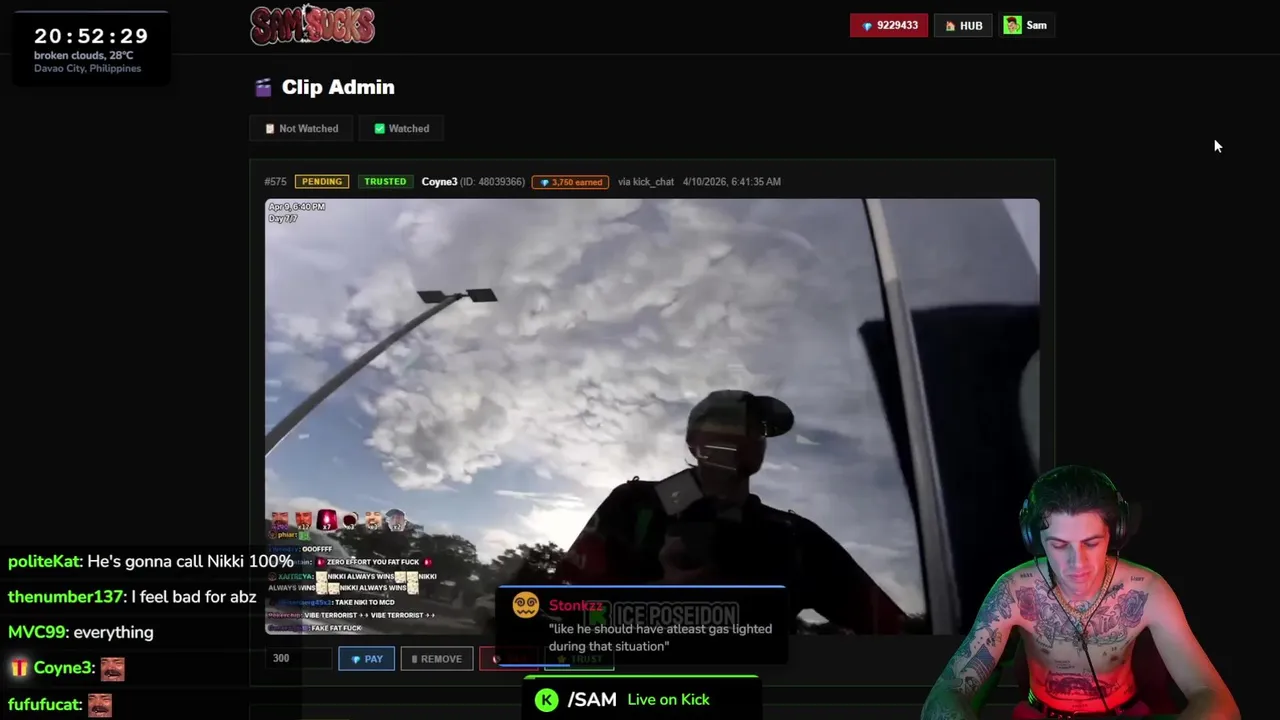Click the clip number #575
Screen dimensions: 1280x720
point(275,182)
